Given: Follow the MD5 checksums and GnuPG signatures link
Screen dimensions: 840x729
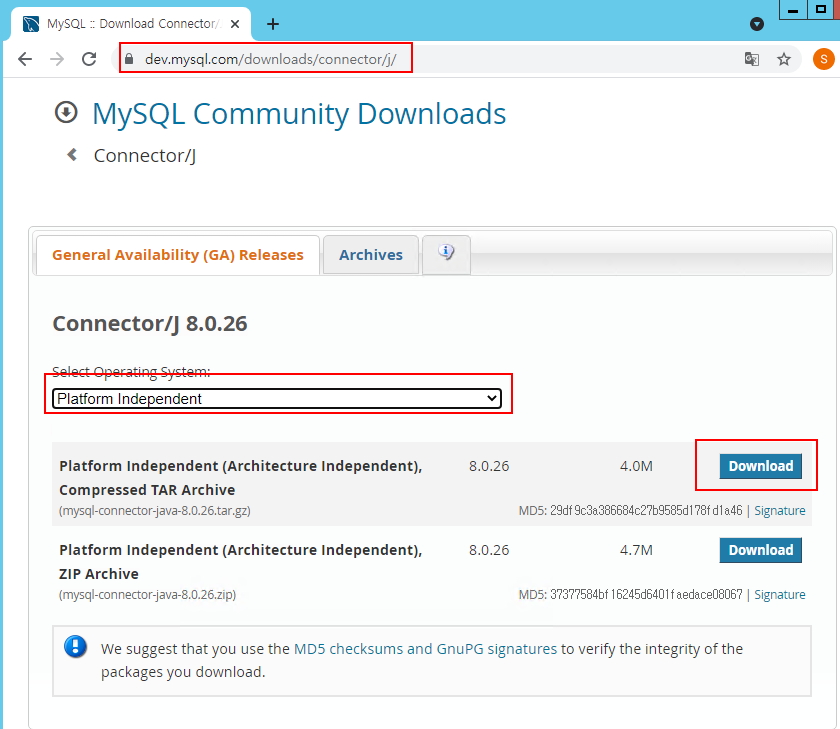Looking at the screenshot, I should pyautogui.click(x=425, y=649).
